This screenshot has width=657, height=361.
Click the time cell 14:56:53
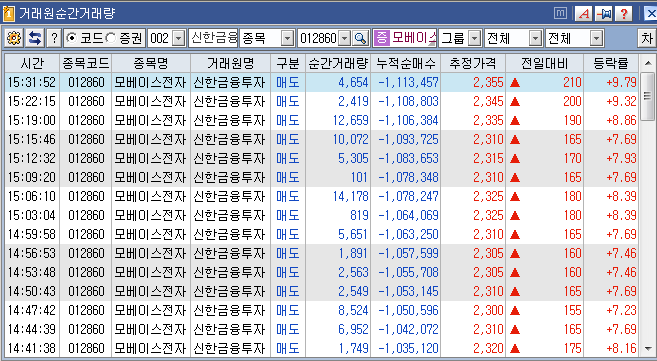32,253
